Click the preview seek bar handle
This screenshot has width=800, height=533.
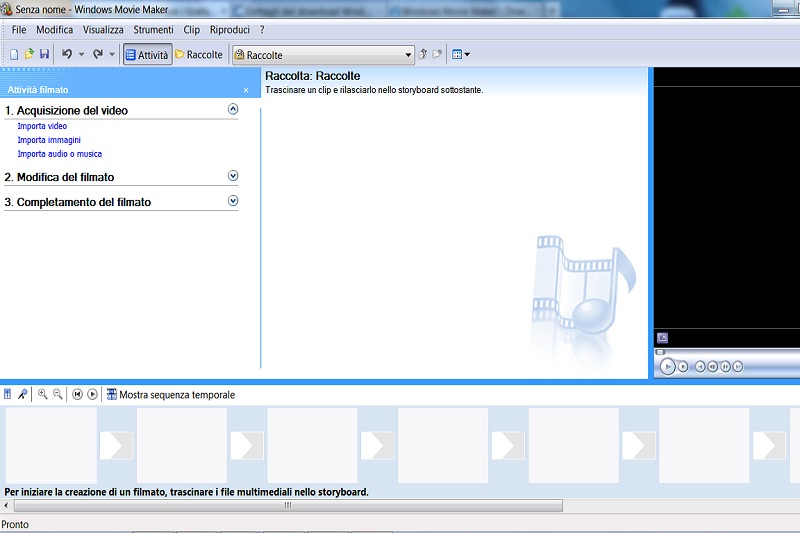pyautogui.click(x=660, y=352)
